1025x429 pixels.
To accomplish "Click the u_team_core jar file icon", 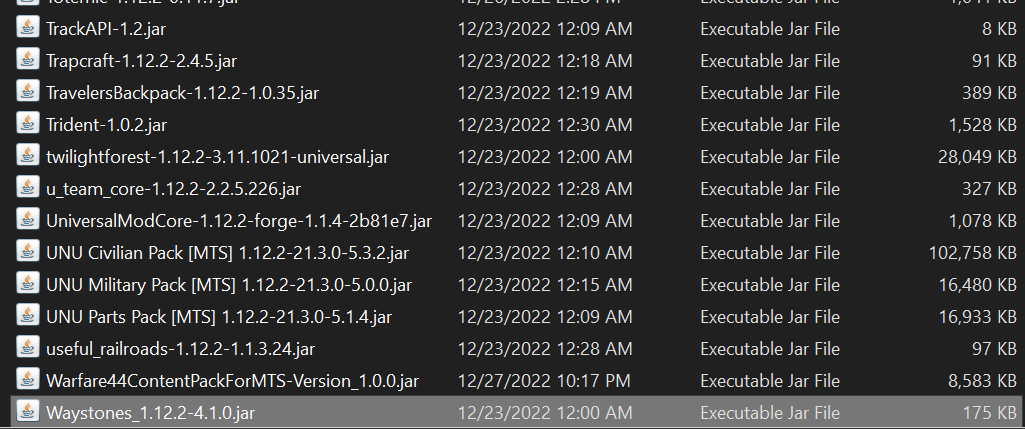I will (x=27, y=188).
